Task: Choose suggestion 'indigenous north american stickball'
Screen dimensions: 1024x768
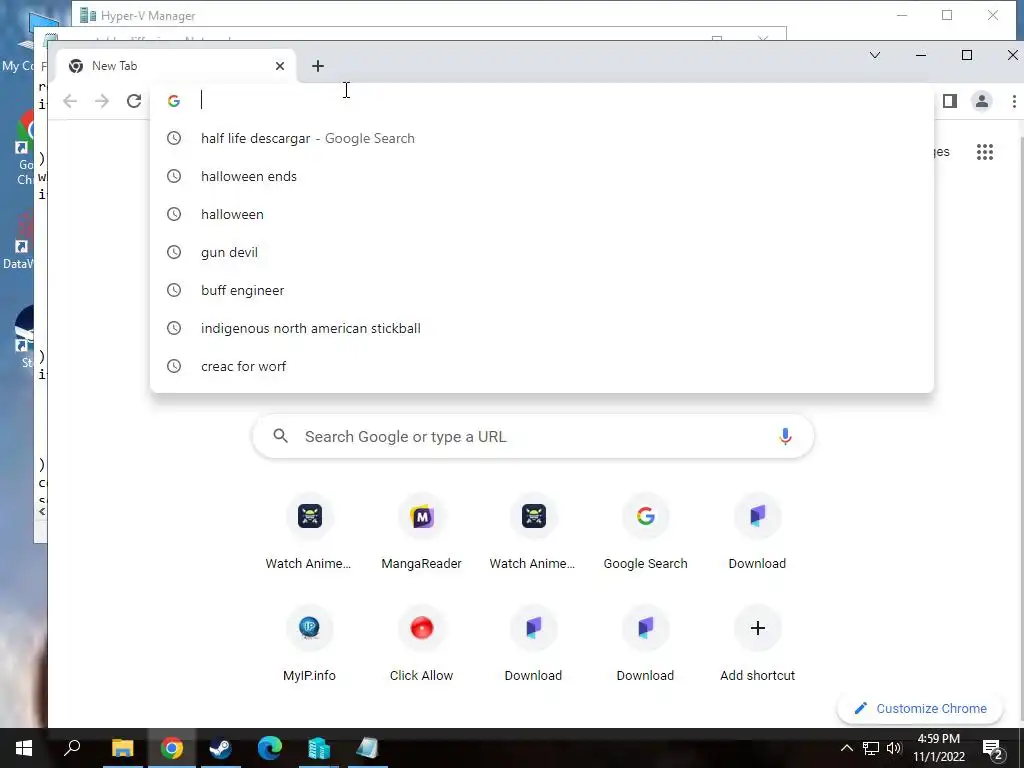Action: 542,328
